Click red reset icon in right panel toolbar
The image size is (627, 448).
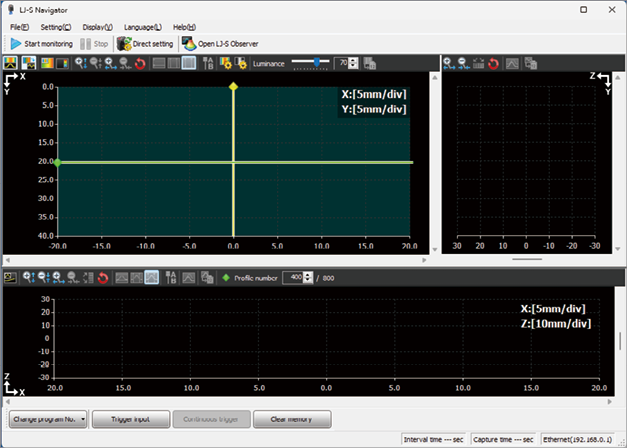click(x=493, y=63)
